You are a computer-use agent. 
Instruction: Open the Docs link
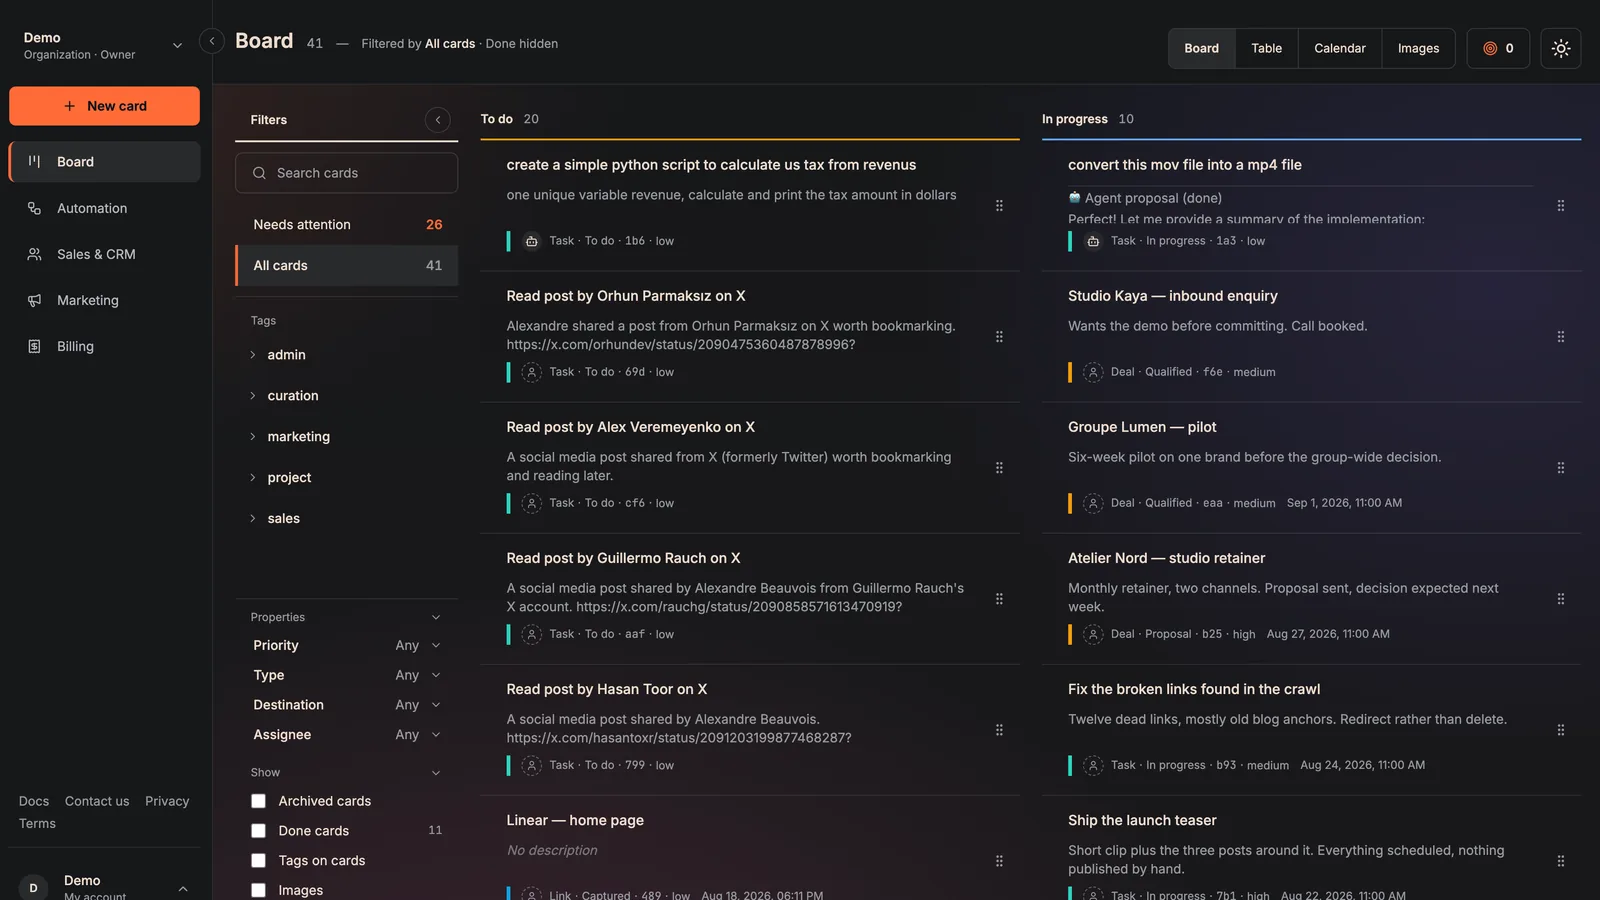(34, 801)
